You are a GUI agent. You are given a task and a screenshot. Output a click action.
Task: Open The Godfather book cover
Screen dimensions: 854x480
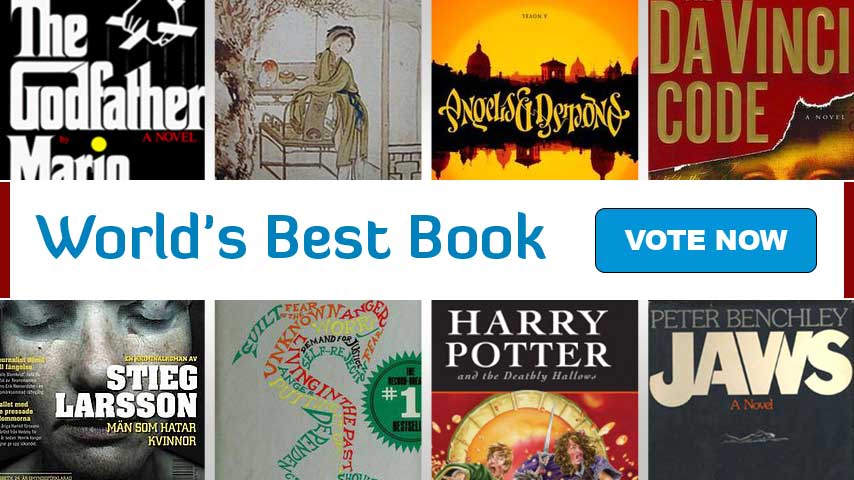pyautogui.click(x=102, y=89)
